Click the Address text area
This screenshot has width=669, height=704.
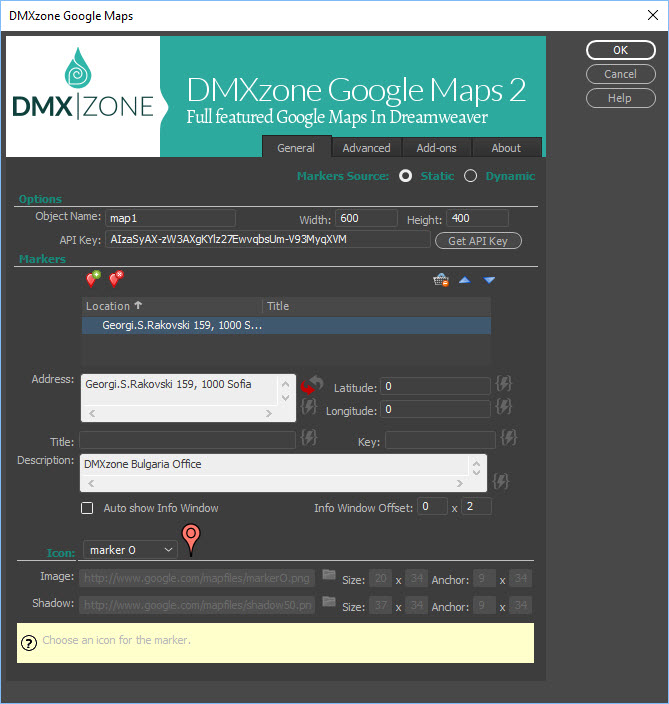point(180,390)
